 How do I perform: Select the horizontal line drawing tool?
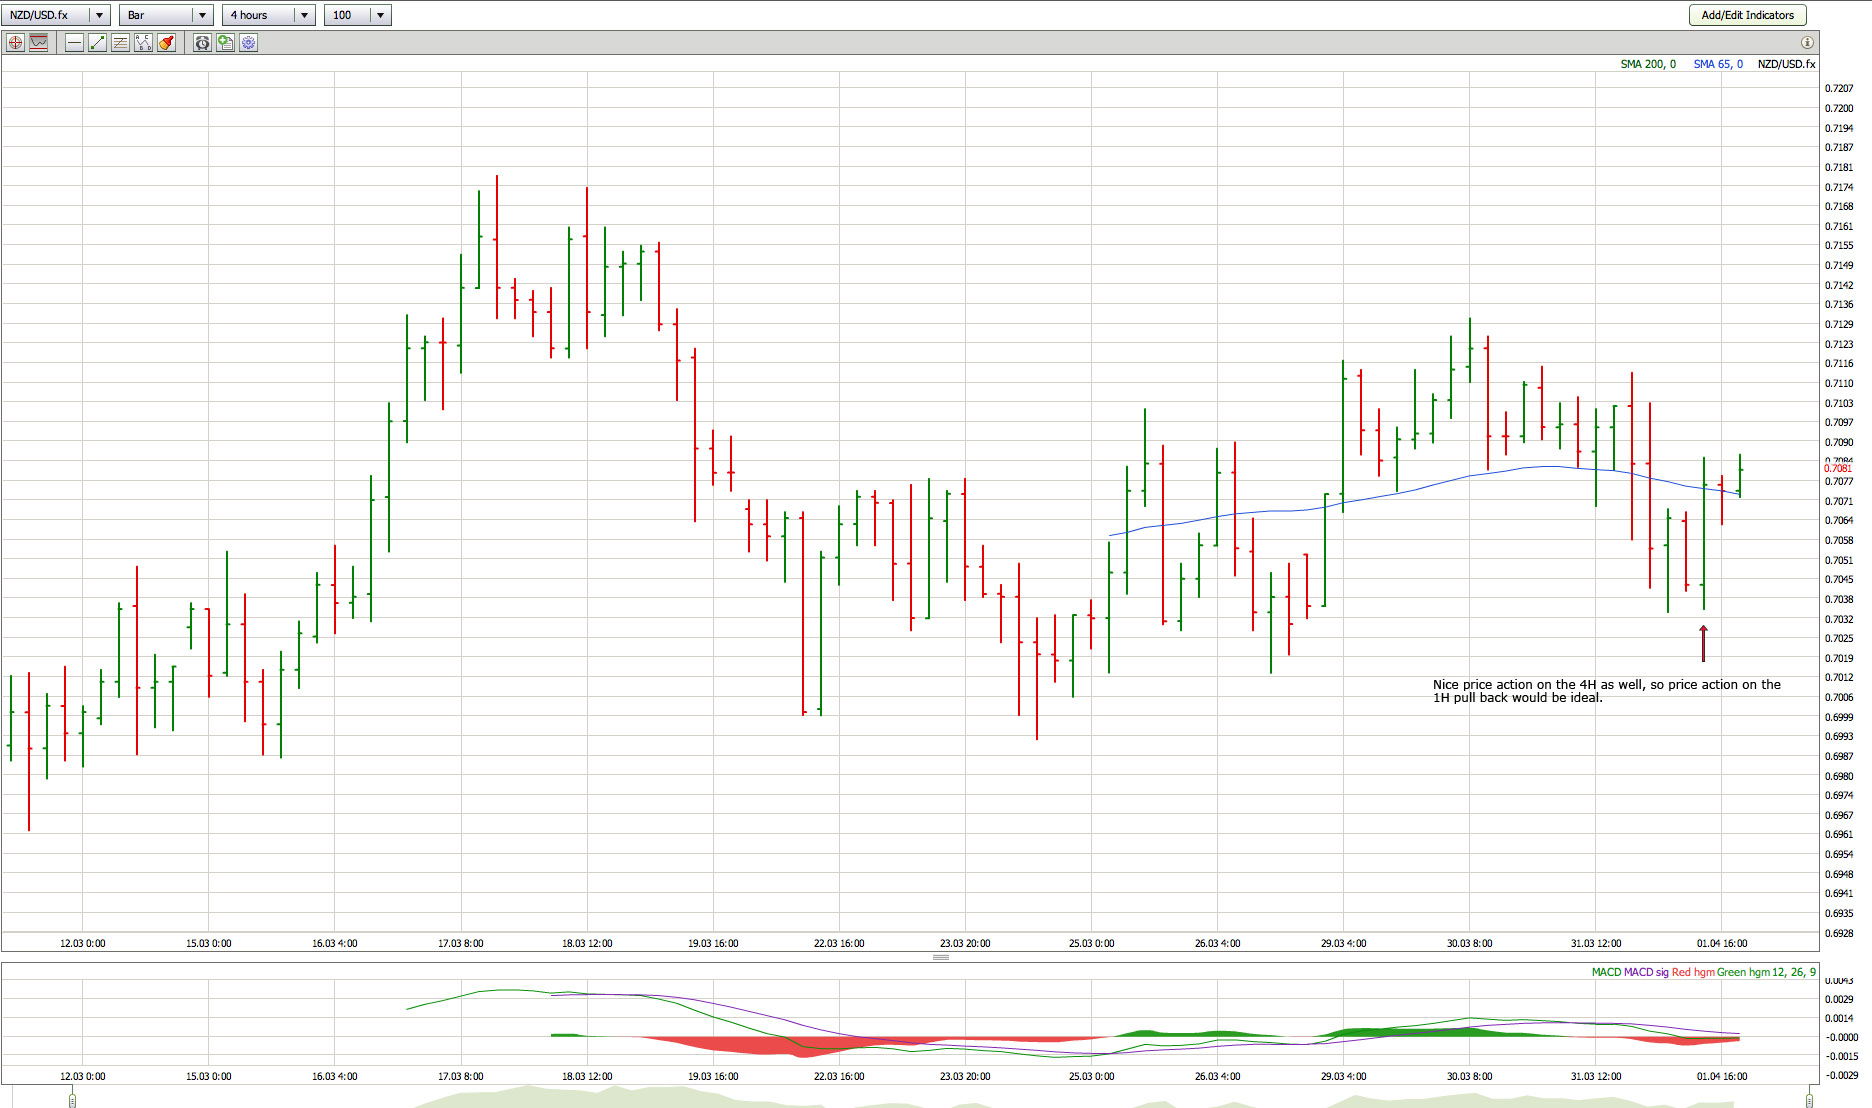pyautogui.click(x=74, y=43)
